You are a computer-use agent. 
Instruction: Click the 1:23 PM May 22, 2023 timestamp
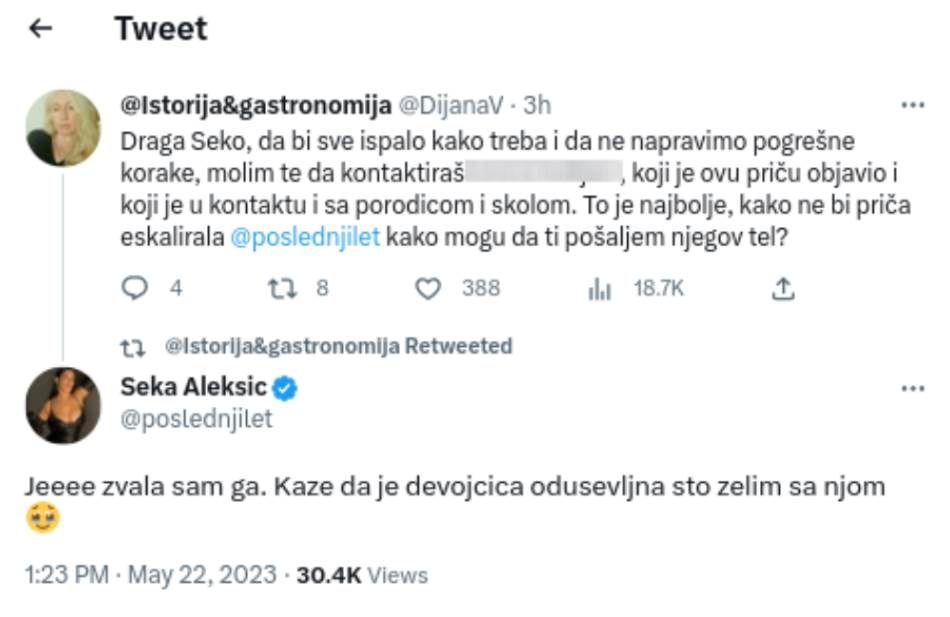[x=150, y=575]
